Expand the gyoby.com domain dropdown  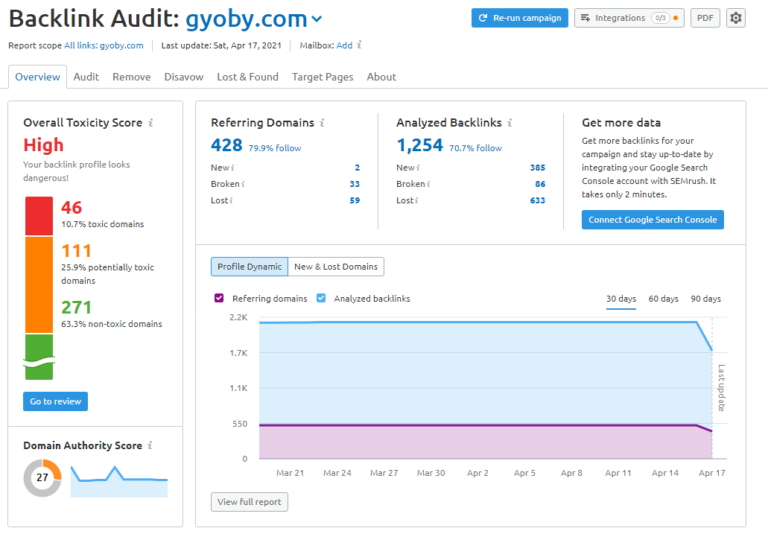[x=317, y=19]
